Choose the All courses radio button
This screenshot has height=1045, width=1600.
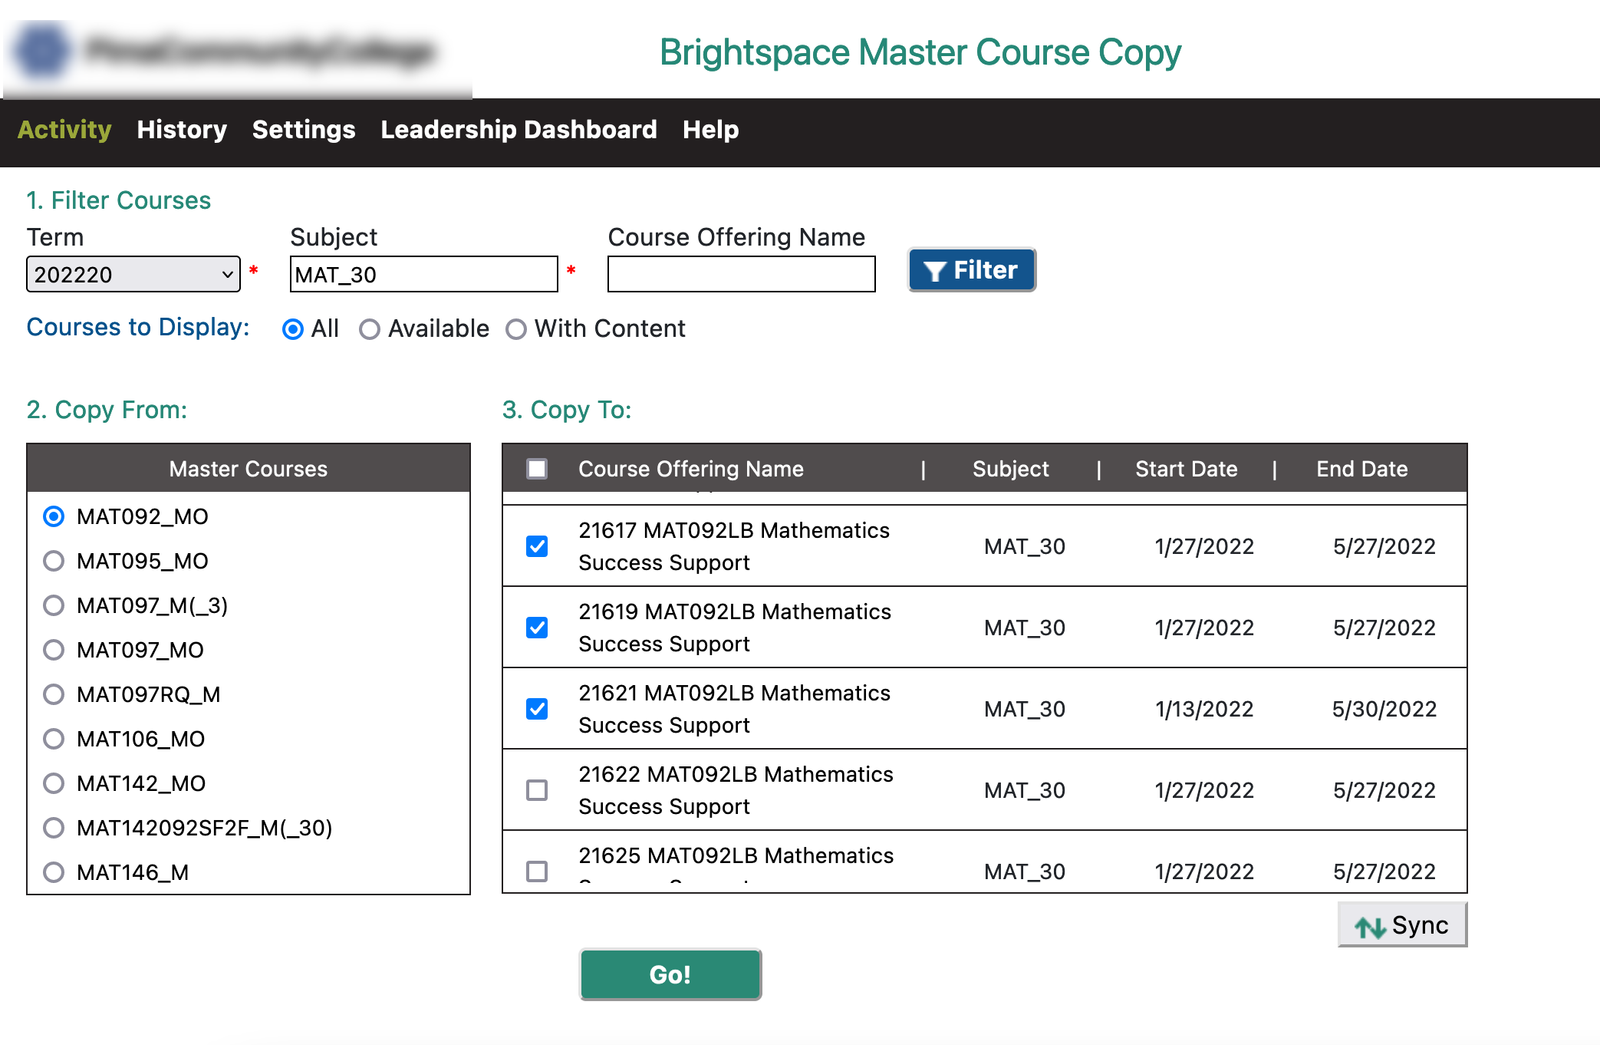pos(293,329)
